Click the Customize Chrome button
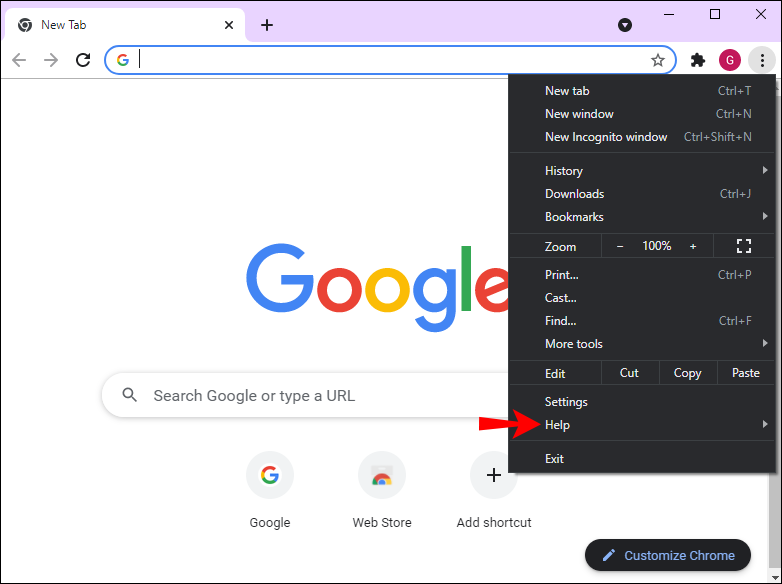Image resolution: width=782 pixels, height=584 pixels. click(x=668, y=555)
